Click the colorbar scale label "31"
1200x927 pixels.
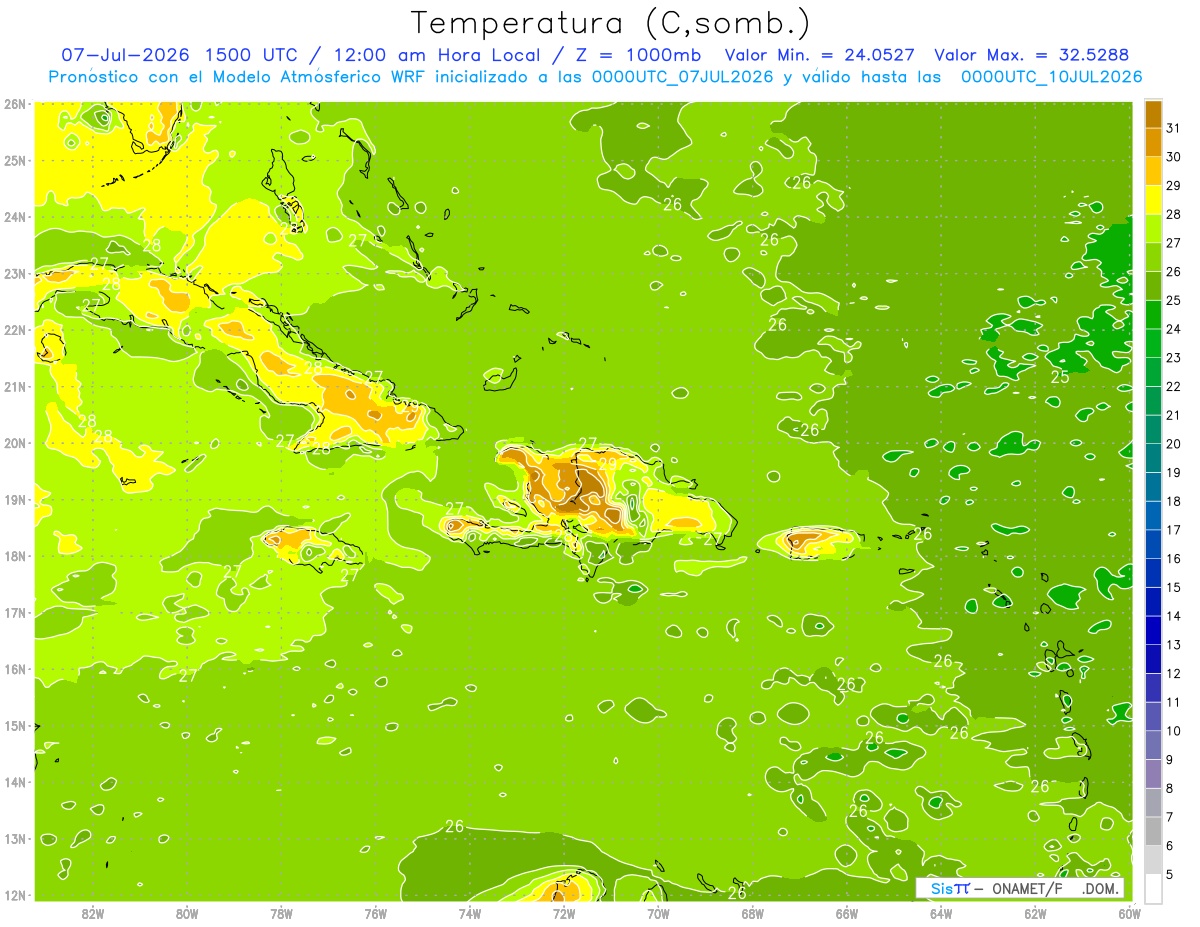(1173, 128)
